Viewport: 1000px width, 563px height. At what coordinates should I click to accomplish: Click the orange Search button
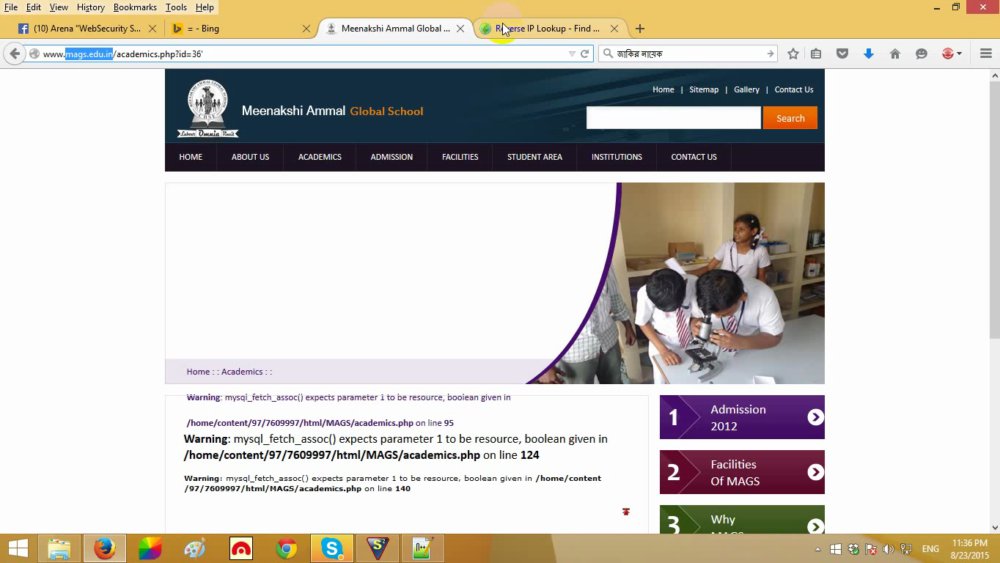point(790,118)
